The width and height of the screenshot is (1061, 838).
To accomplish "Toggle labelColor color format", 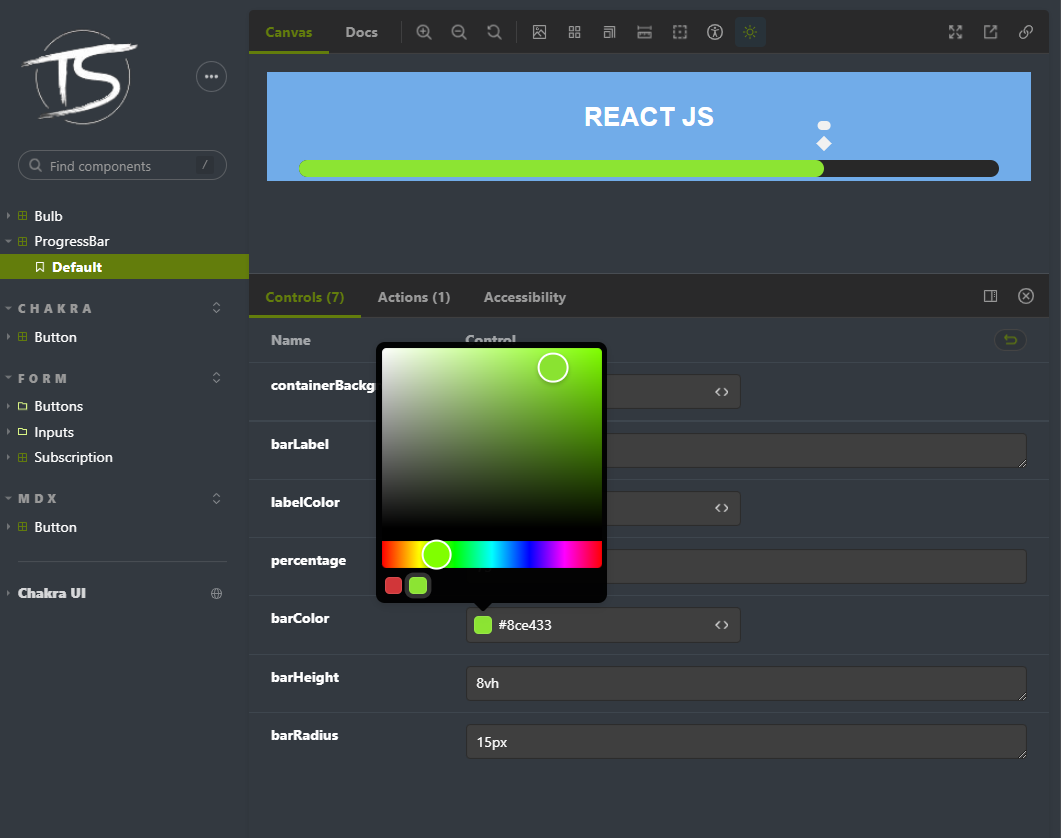I will [x=722, y=508].
